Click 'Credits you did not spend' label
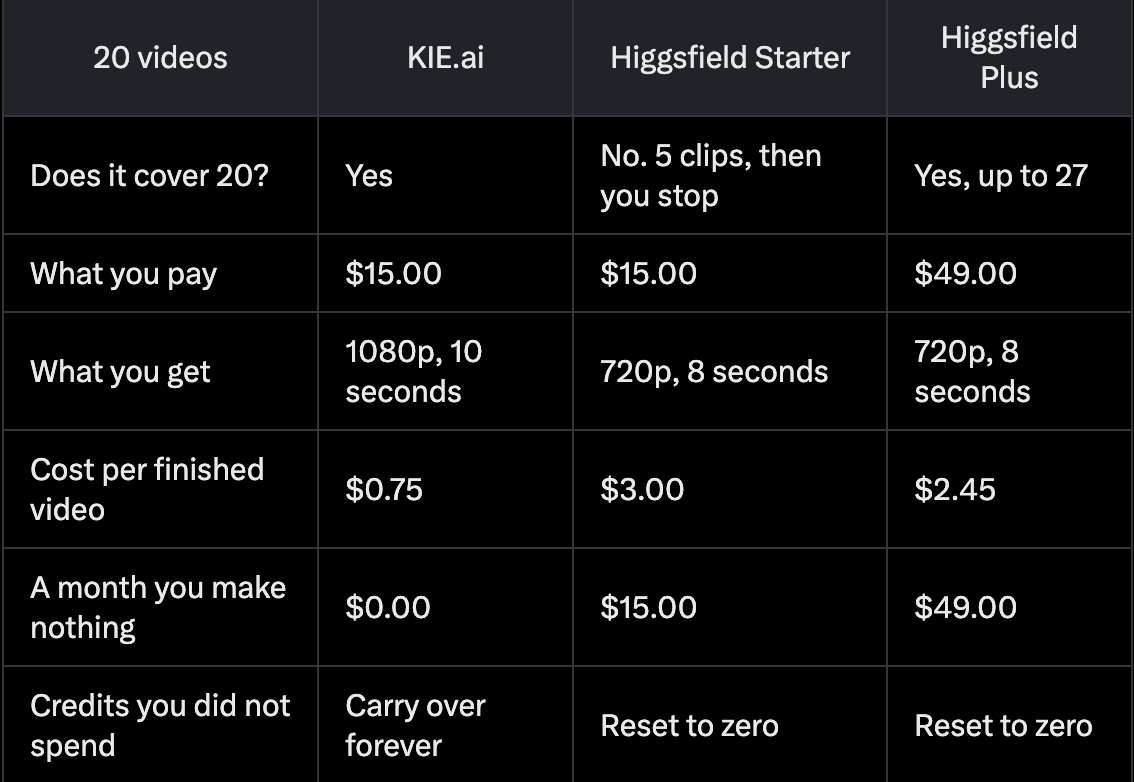1134x782 pixels. [160, 725]
